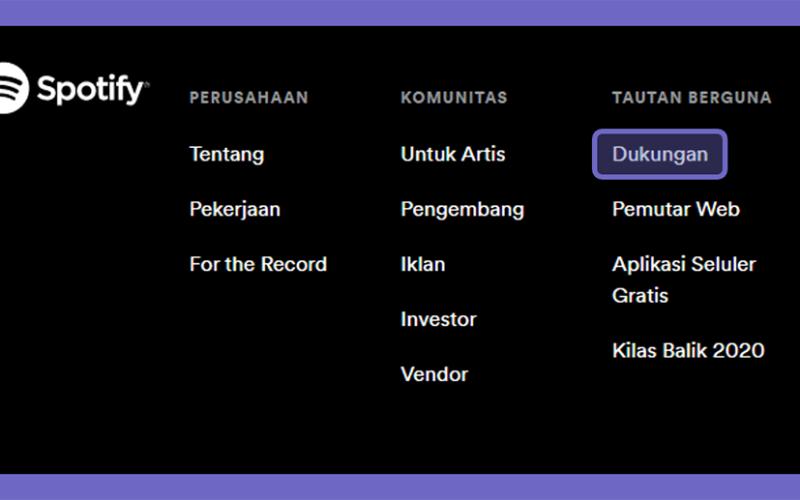
Task: Open the Tentang link
Action: click(x=227, y=154)
